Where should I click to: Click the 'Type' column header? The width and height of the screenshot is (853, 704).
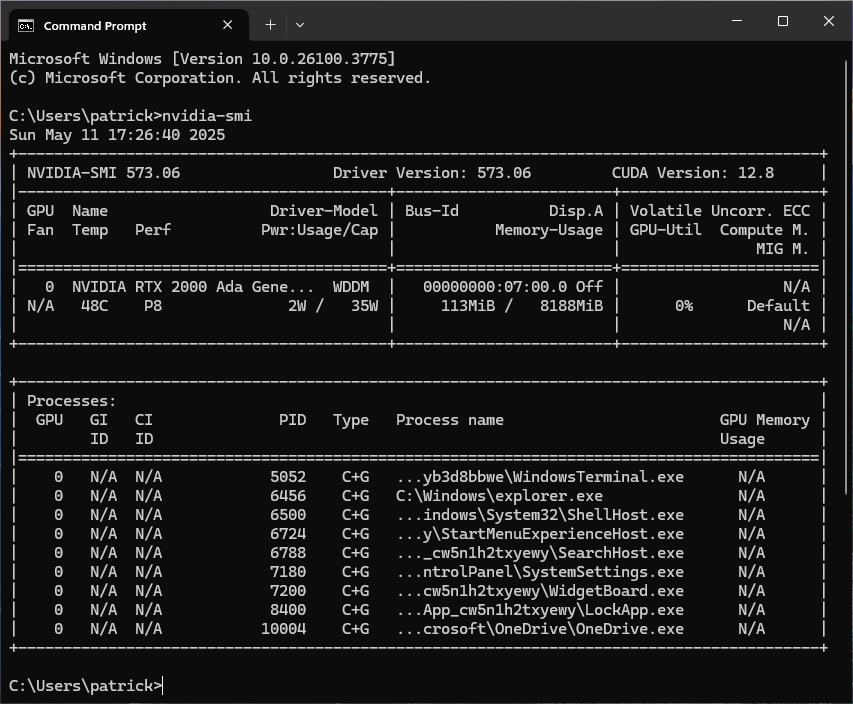351,420
